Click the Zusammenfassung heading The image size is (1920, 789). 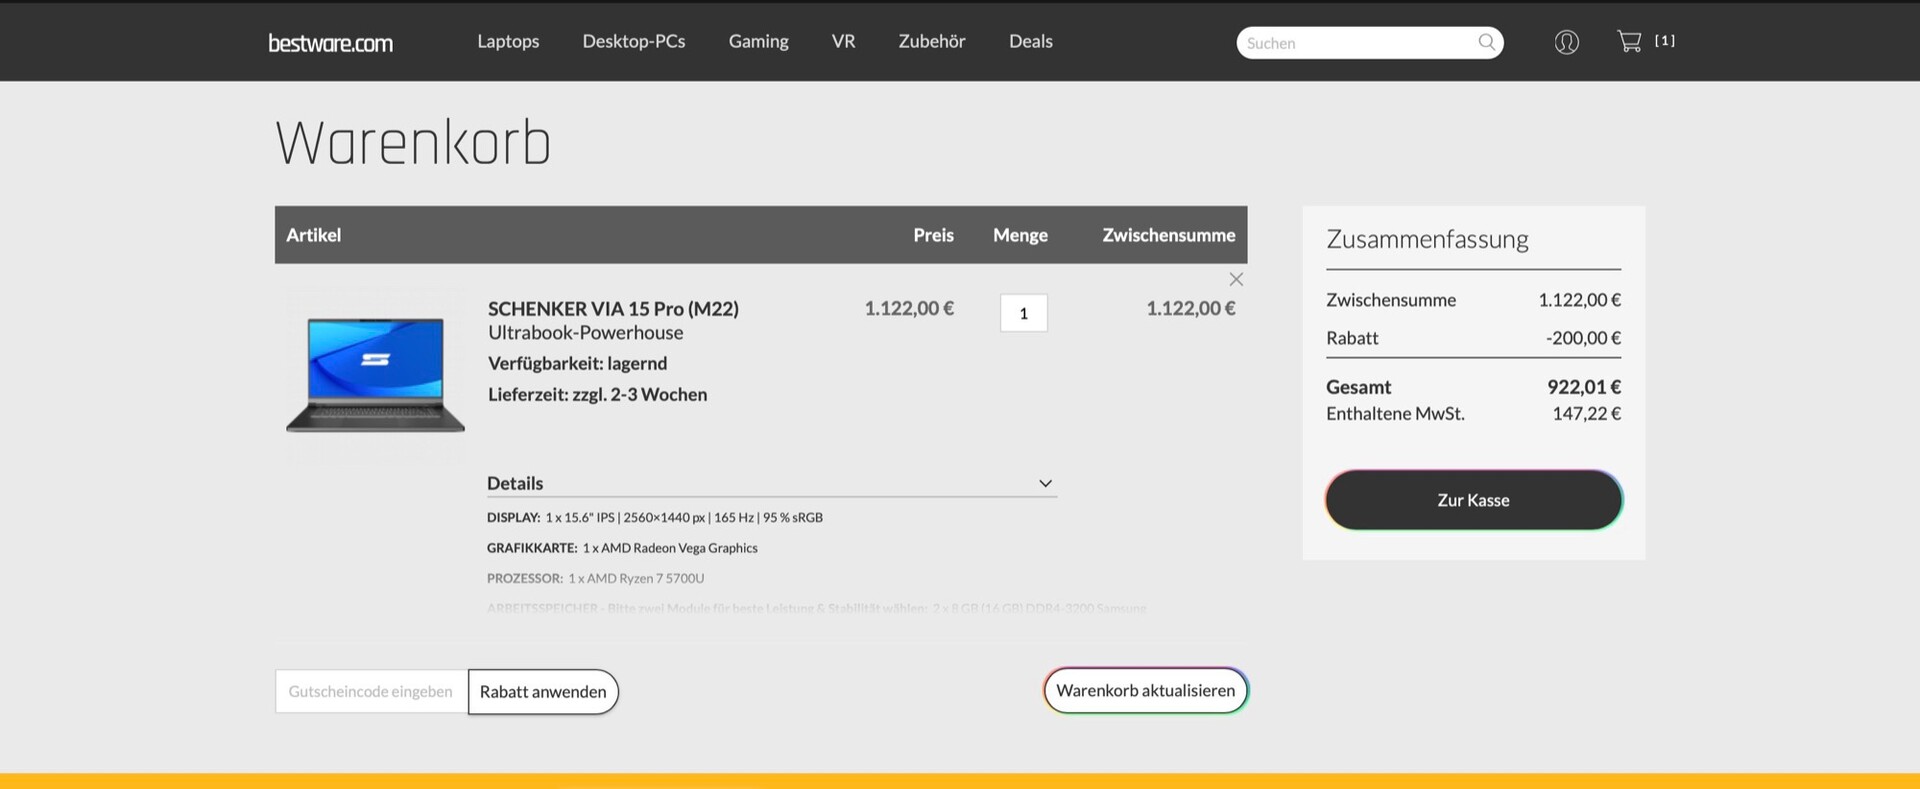pyautogui.click(x=1427, y=239)
